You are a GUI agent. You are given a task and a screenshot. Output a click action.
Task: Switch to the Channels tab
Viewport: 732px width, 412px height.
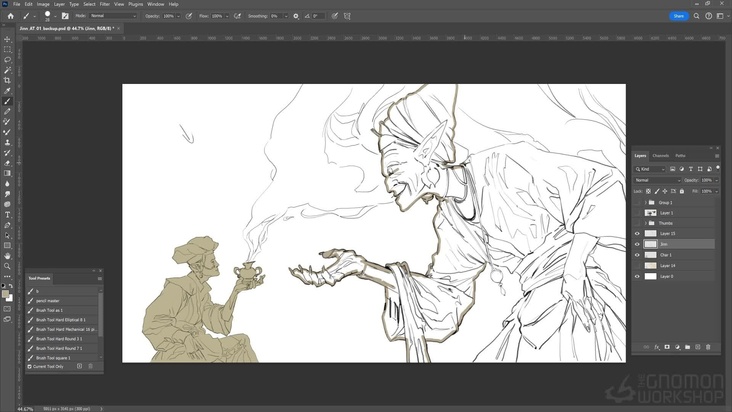661,156
